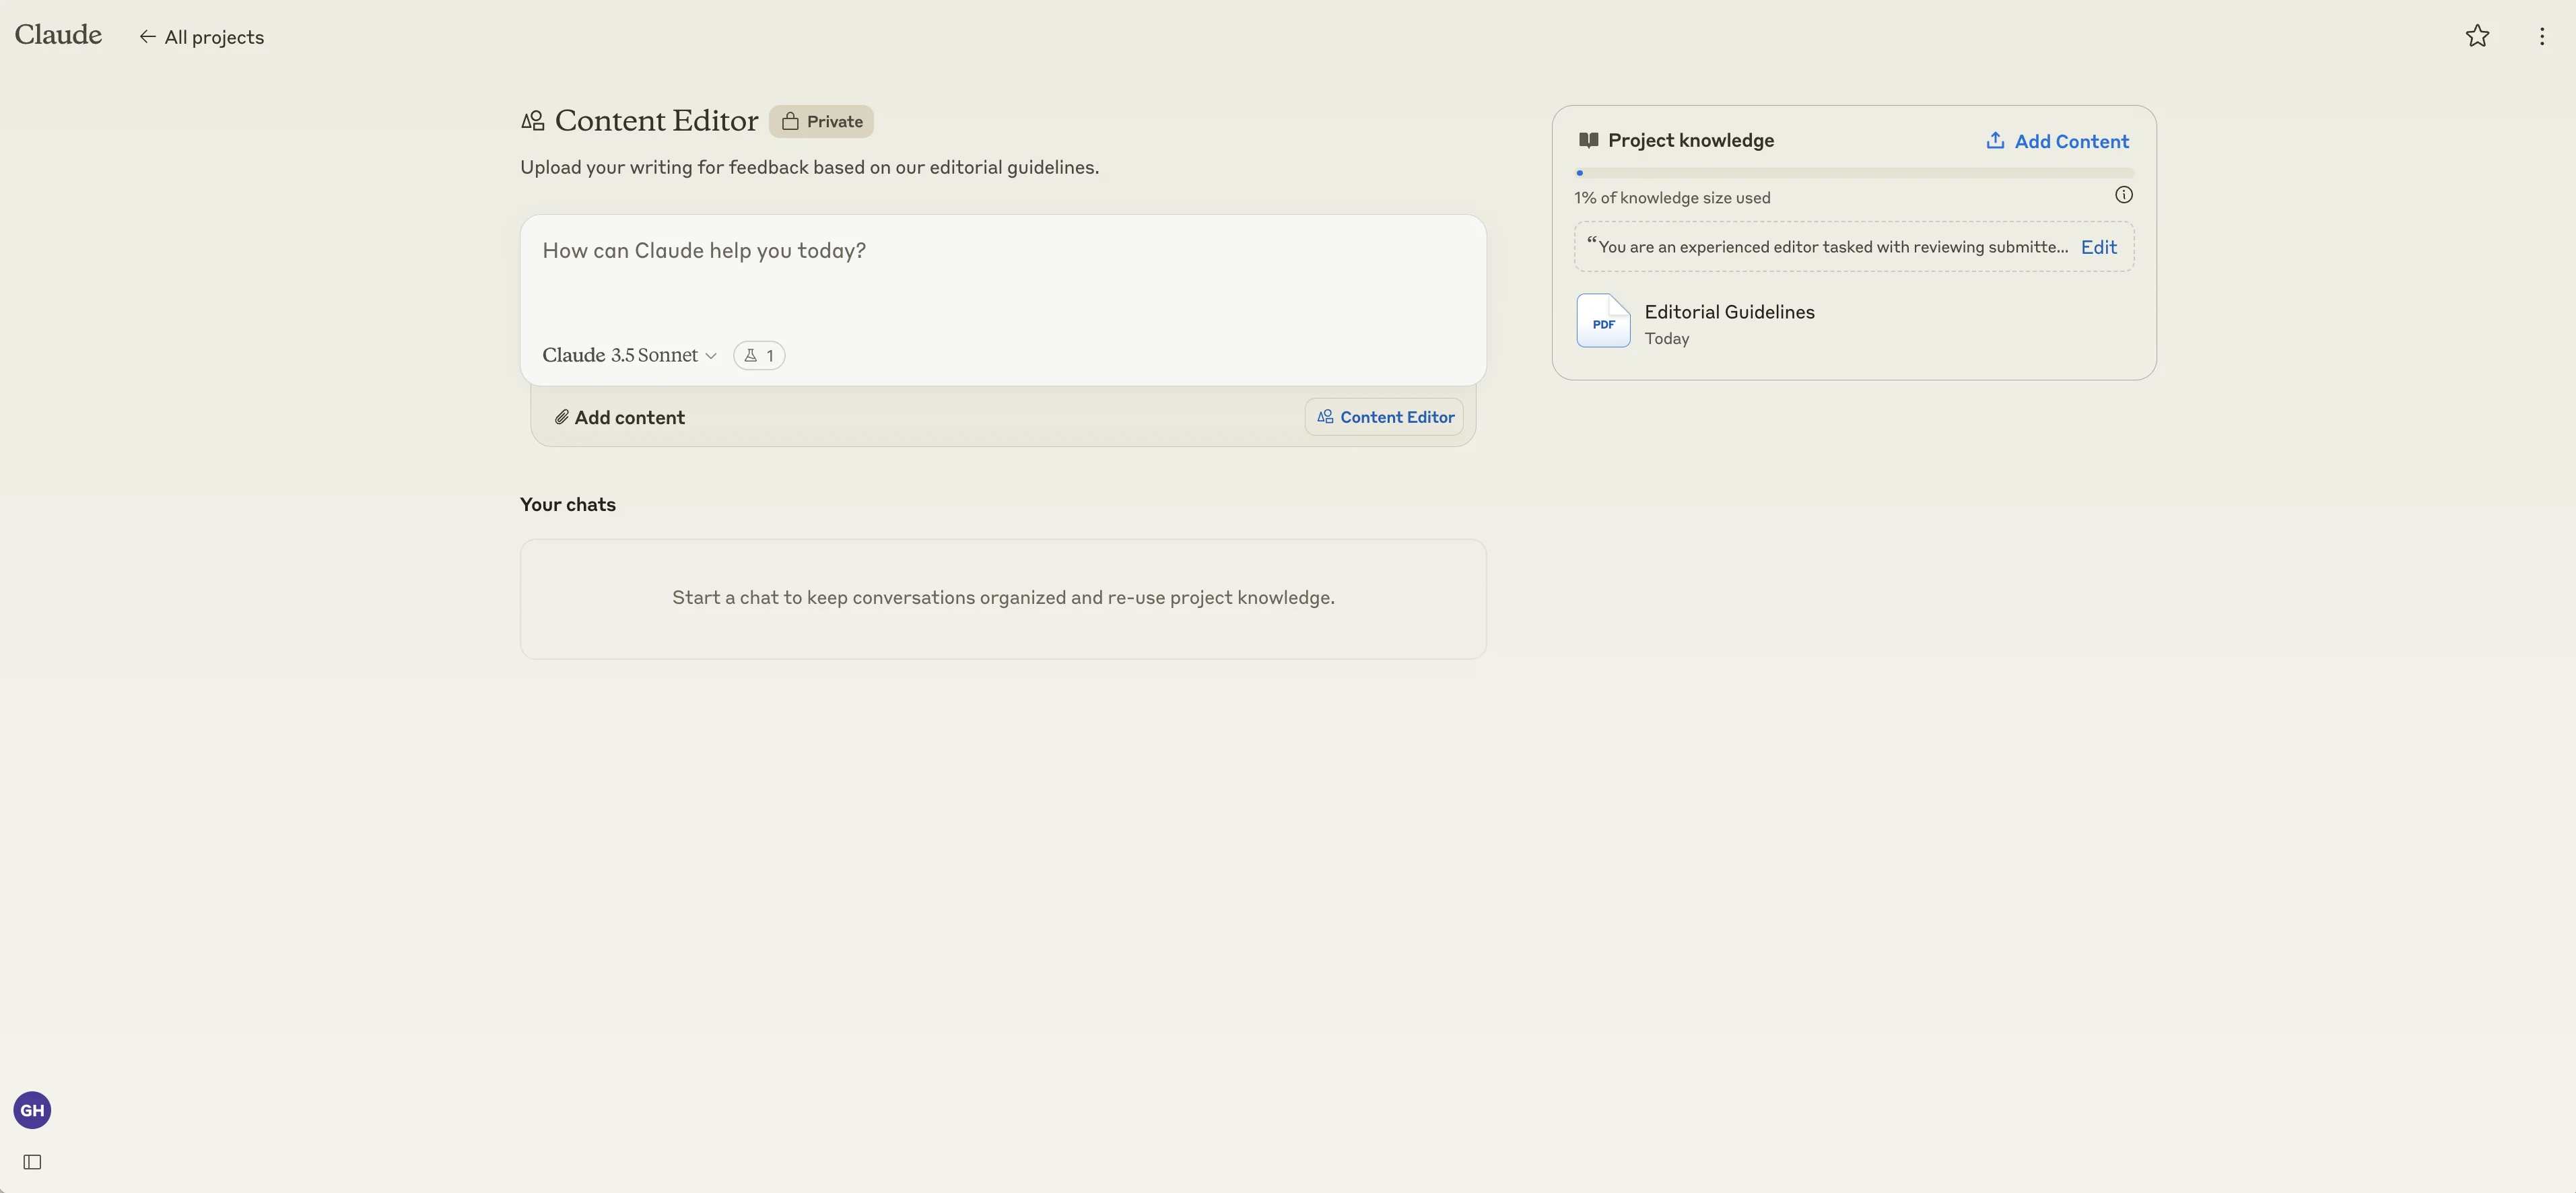
Task: Click the Content Editor project chip
Action: [x=1384, y=417]
